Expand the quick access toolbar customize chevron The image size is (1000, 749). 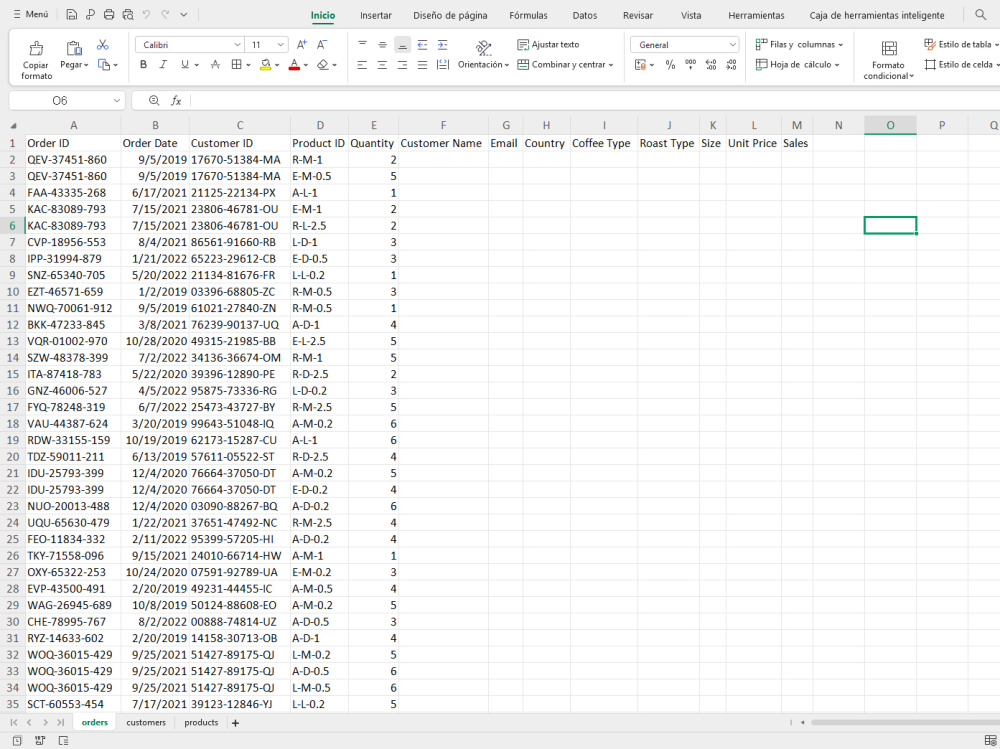(x=184, y=15)
